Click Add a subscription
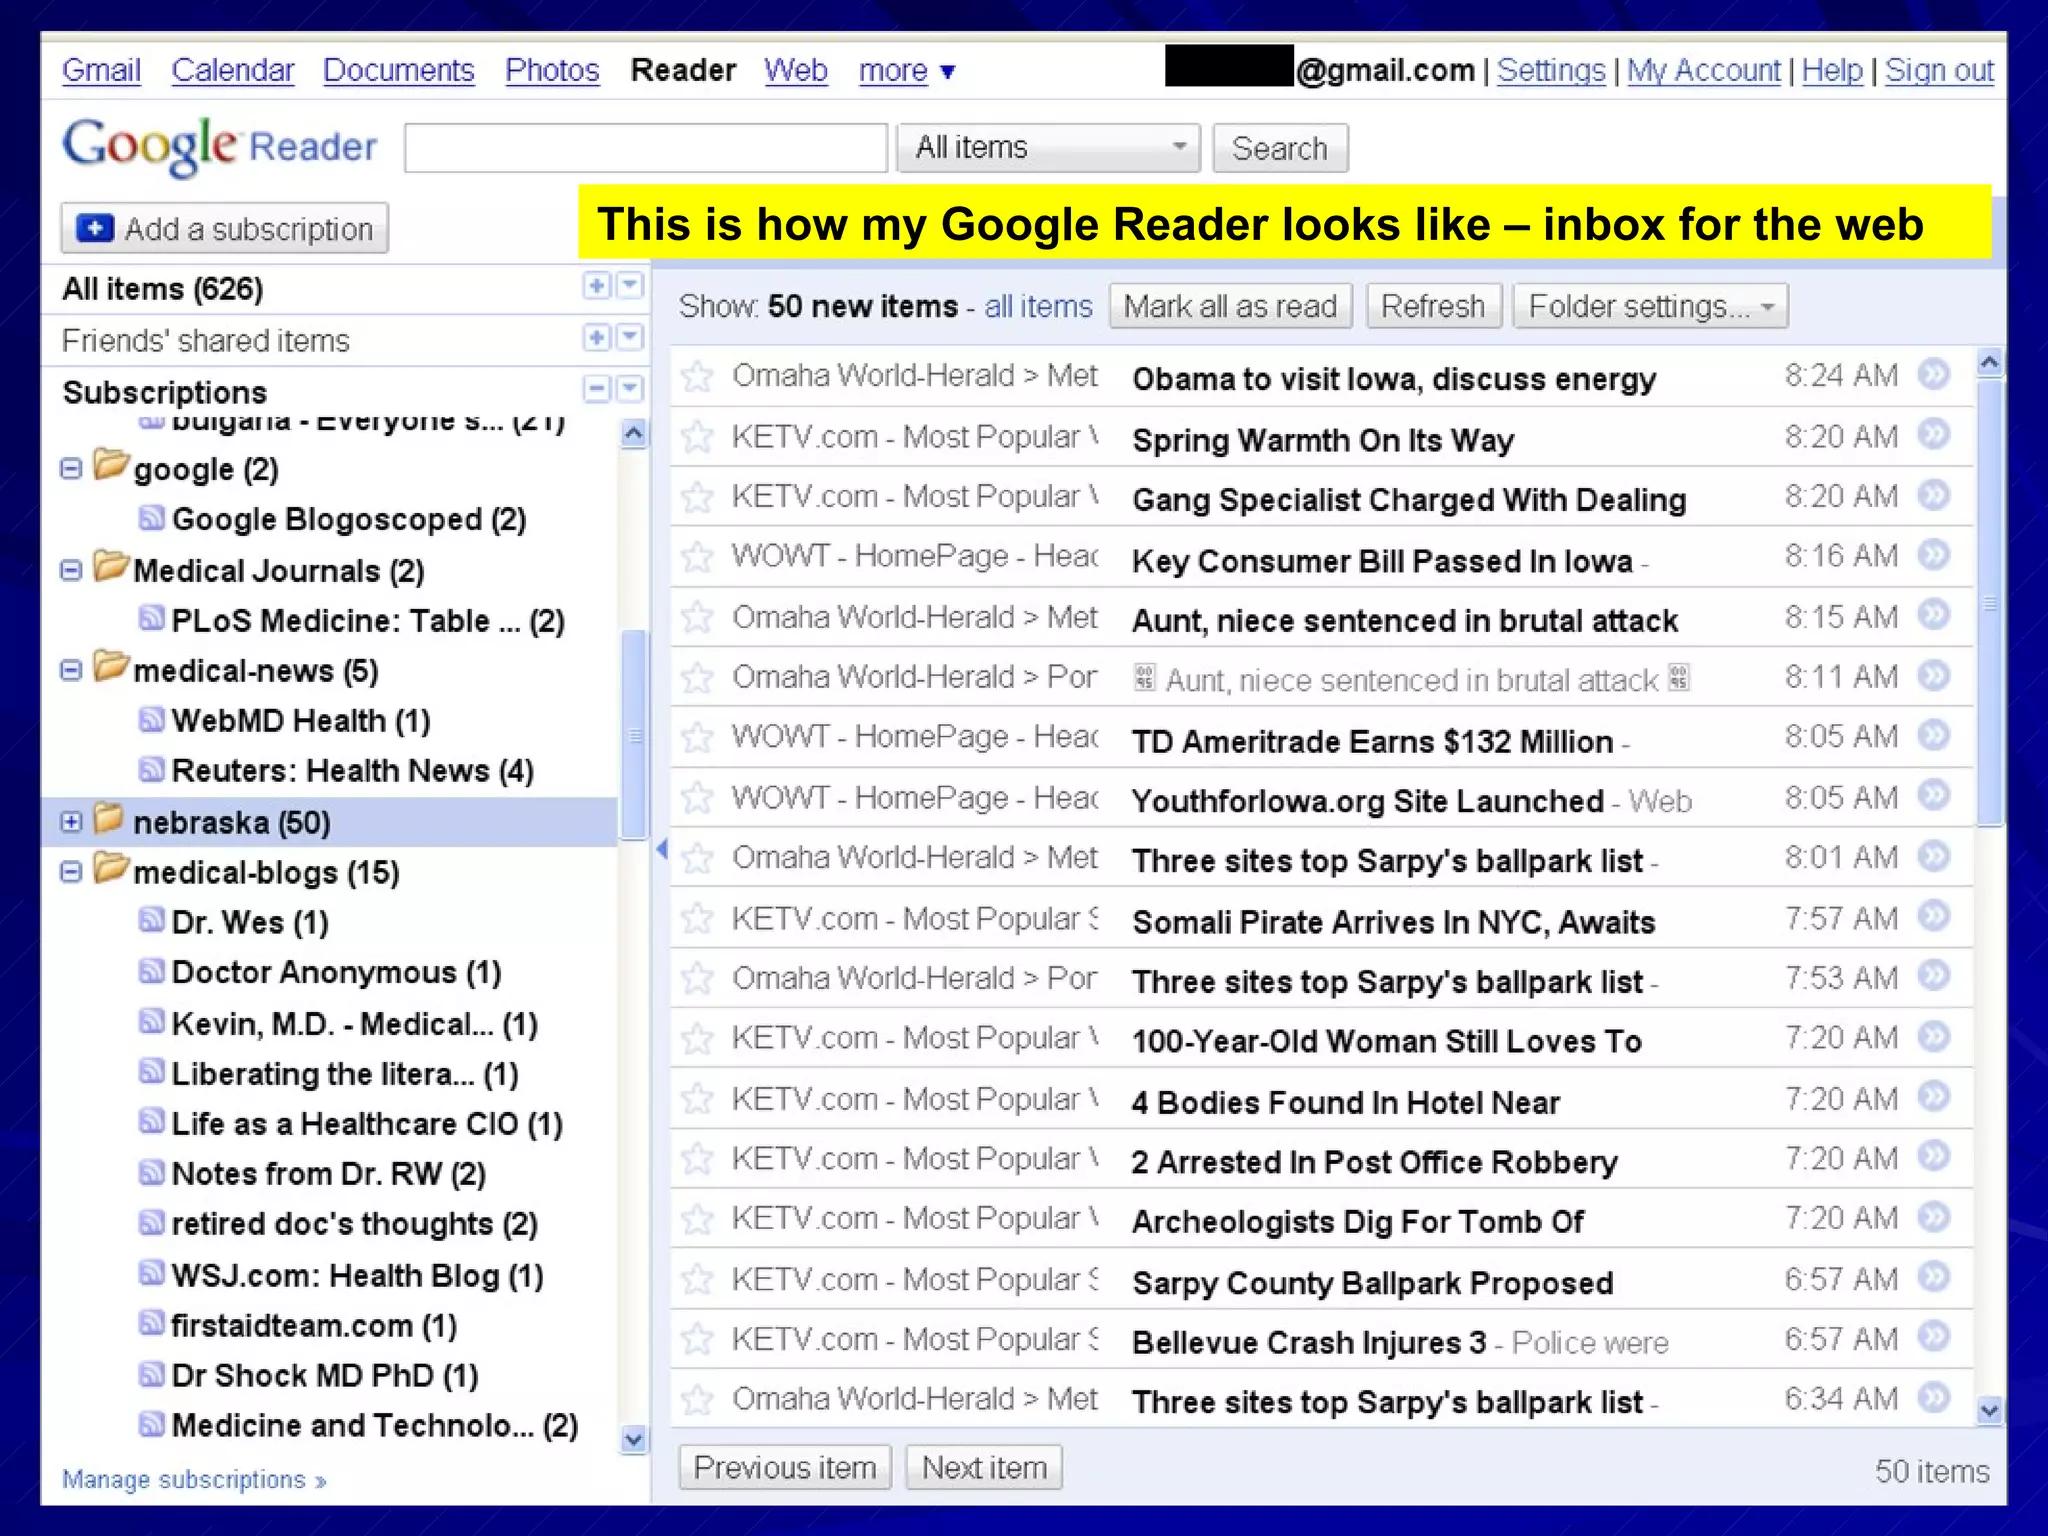 point(225,229)
